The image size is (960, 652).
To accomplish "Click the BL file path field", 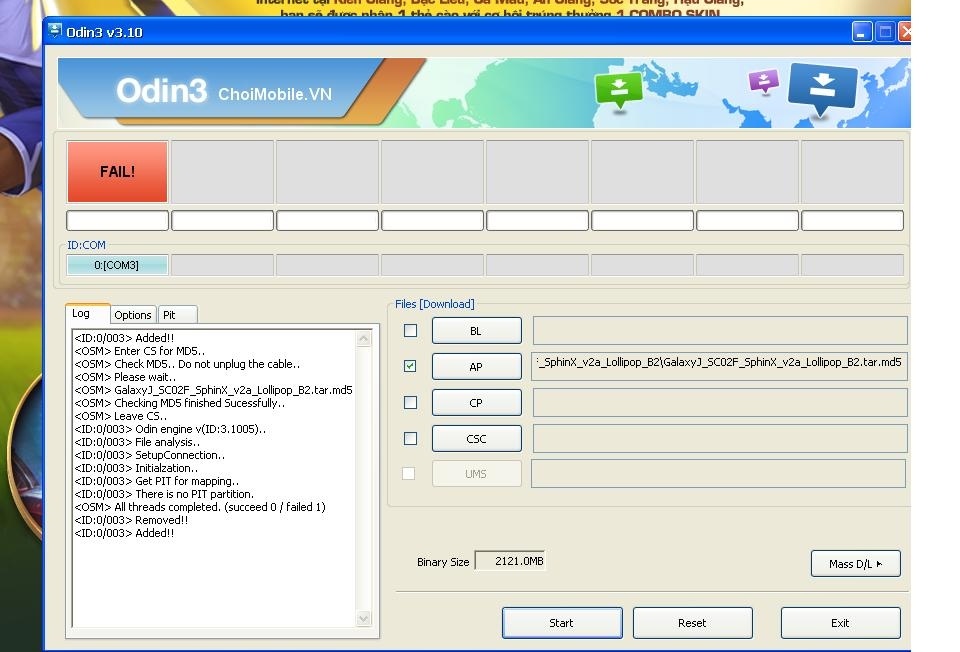I will (720, 331).
